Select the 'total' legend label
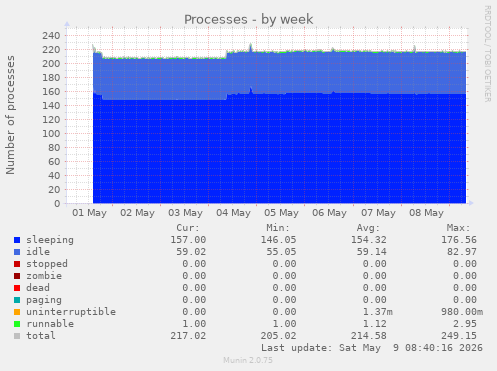 [41, 336]
